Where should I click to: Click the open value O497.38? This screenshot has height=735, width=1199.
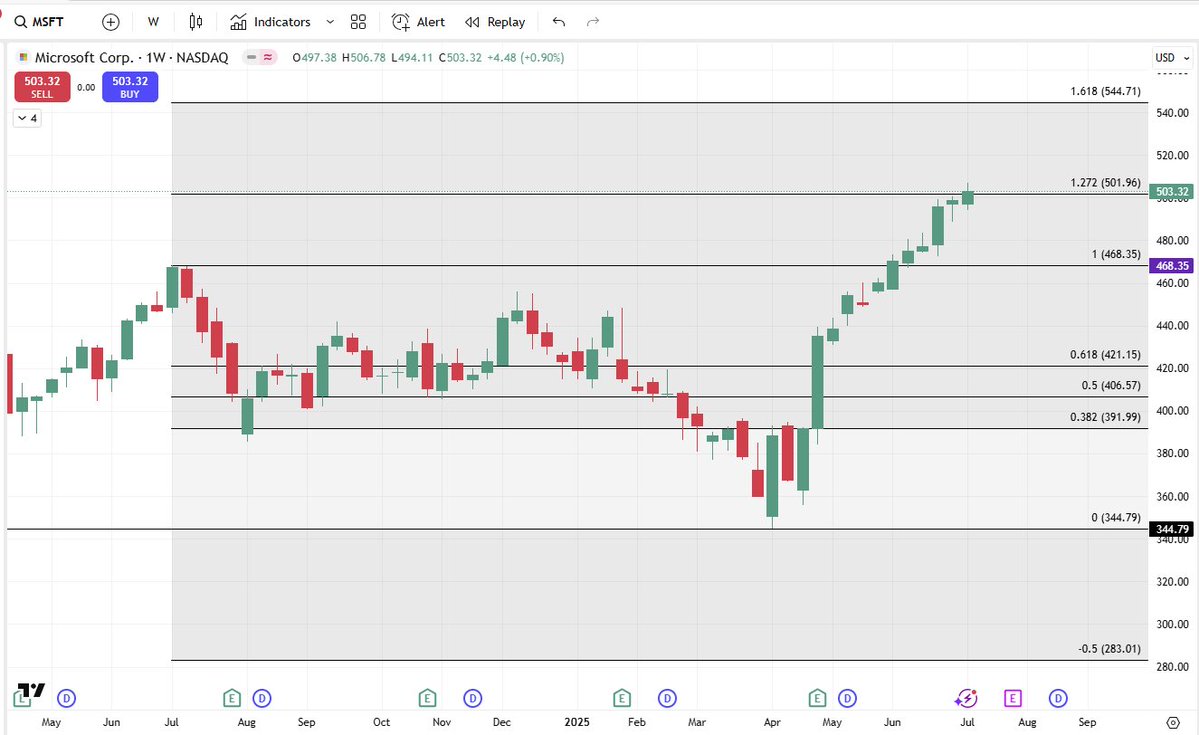314,57
